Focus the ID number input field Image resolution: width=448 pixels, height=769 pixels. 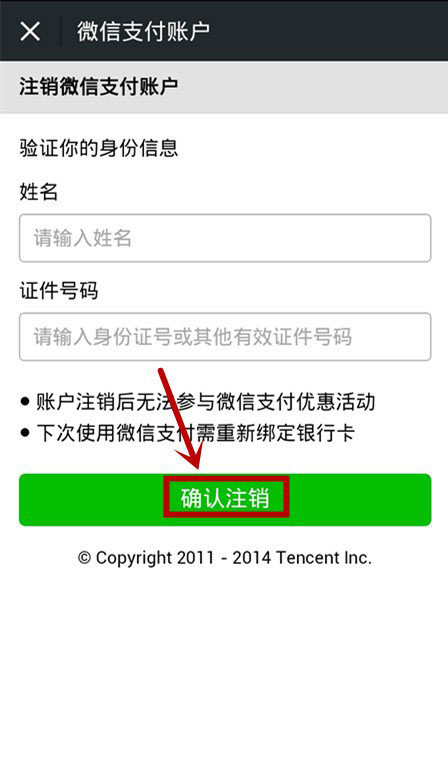(225, 337)
